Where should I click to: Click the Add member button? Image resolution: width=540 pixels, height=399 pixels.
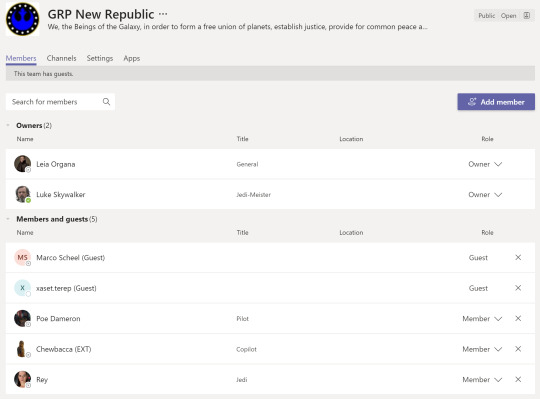496,102
